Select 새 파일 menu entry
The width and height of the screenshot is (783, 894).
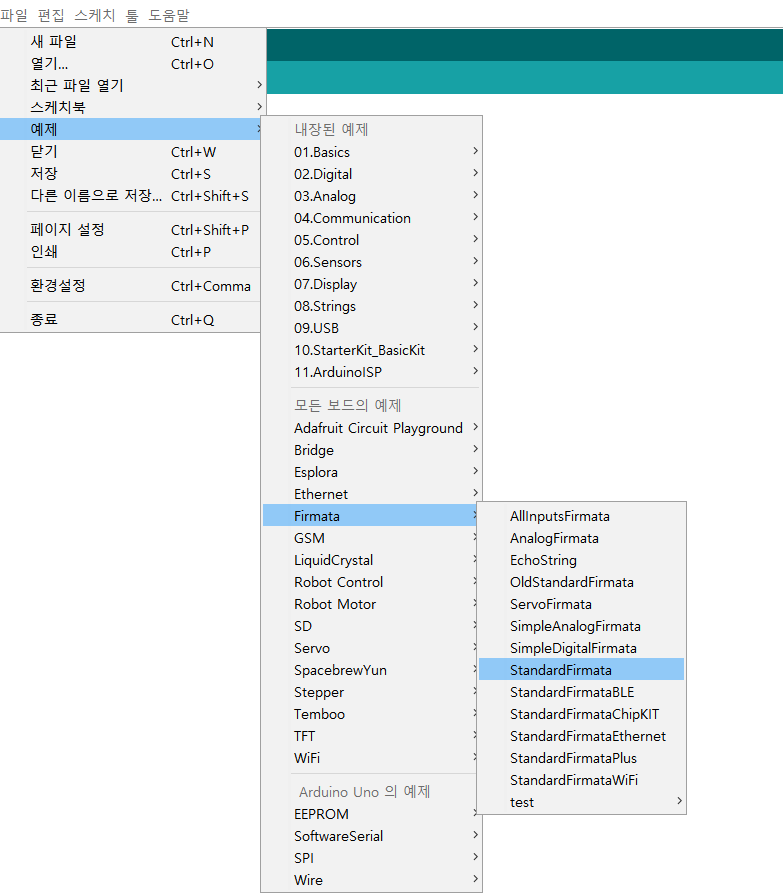132,41
